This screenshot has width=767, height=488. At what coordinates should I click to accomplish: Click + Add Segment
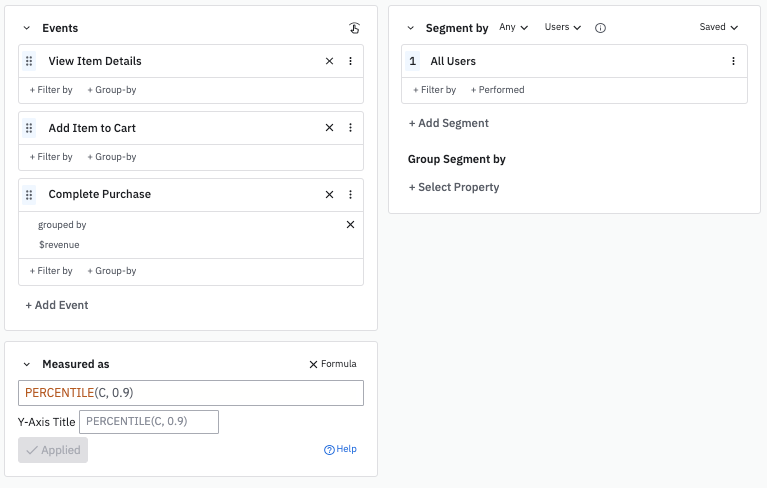coord(449,123)
